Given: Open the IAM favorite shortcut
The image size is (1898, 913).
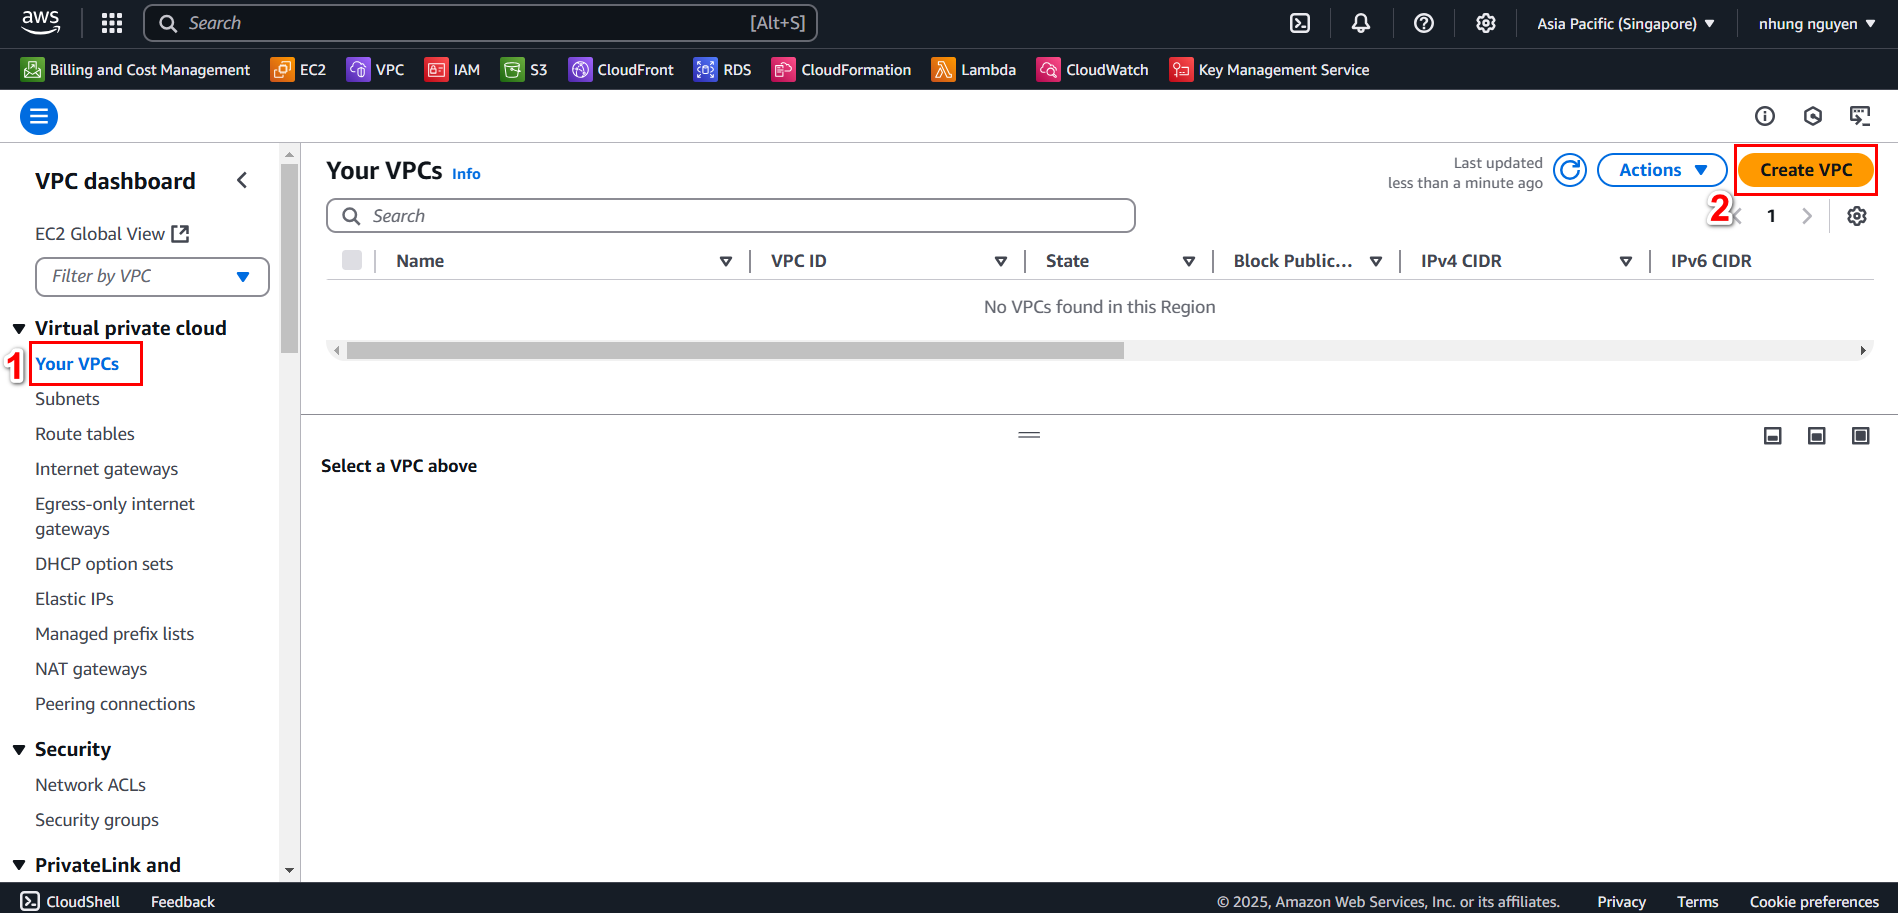Looking at the screenshot, I should pos(453,69).
